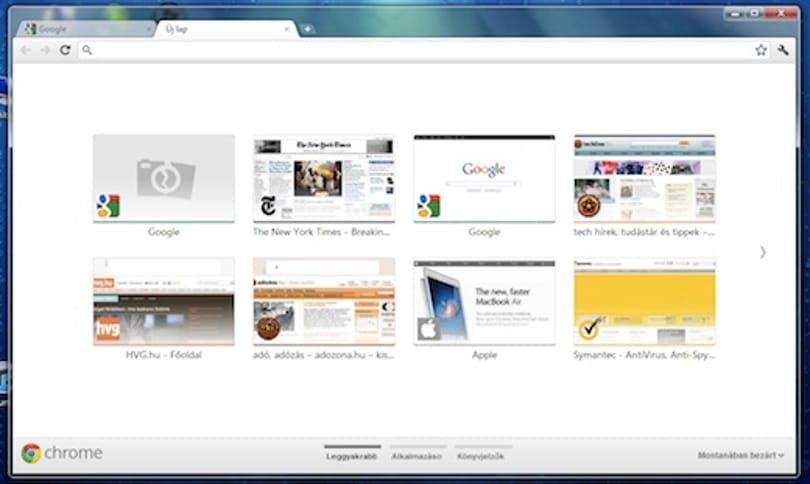Select the Leggyakrabb section
The width and height of the screenshot is (810, 484).
(352, 452)
